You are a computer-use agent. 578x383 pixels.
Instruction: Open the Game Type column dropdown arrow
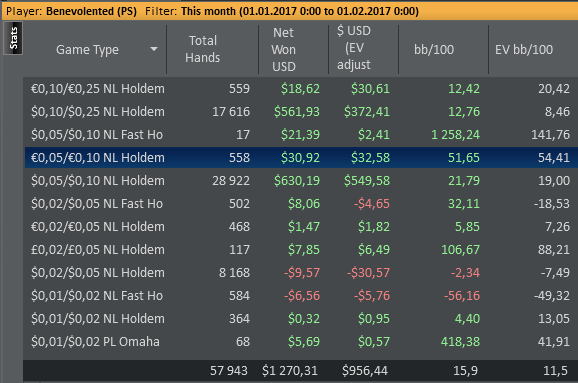click(x=154, y=49)
